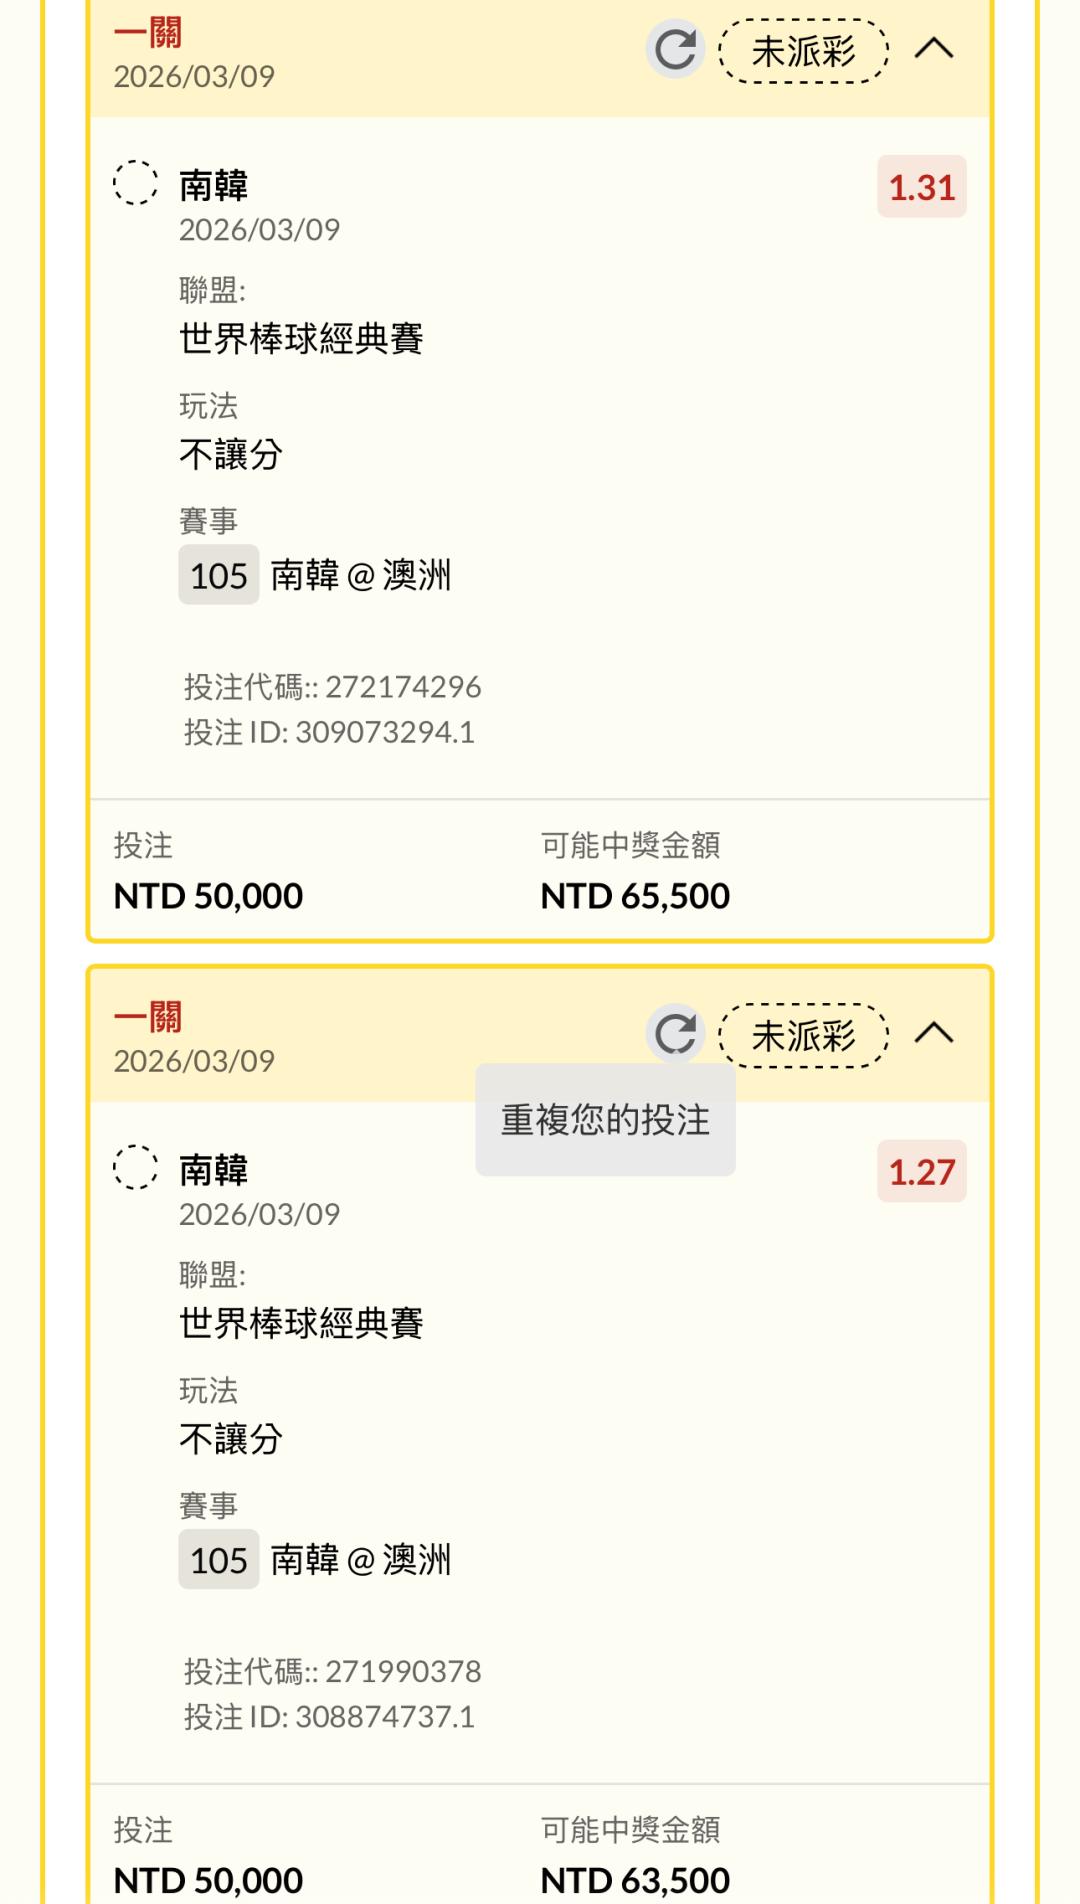The width and height of the screenshot is (1080, 1904).
Task: Tap the 未派彩 status badge on 1.31 bet
Action: (803, 51)
